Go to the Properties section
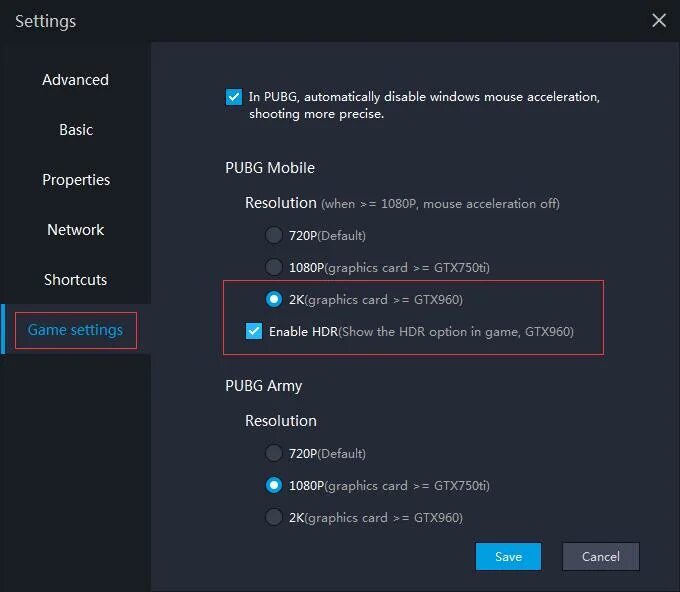This screenshot has width=680, height=592. click(75, 180)
